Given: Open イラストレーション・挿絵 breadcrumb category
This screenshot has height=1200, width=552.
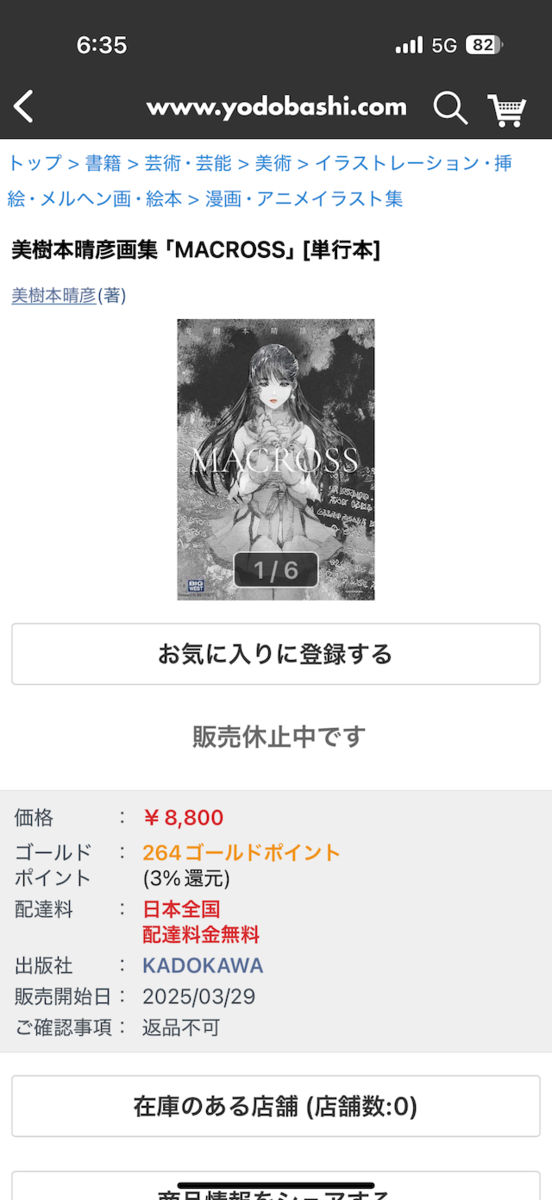Looking at the screenshot, I should coord(260,181).
